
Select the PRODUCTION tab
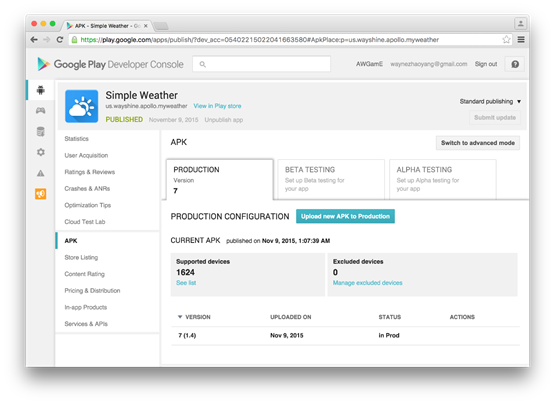[x=220, y=180]
